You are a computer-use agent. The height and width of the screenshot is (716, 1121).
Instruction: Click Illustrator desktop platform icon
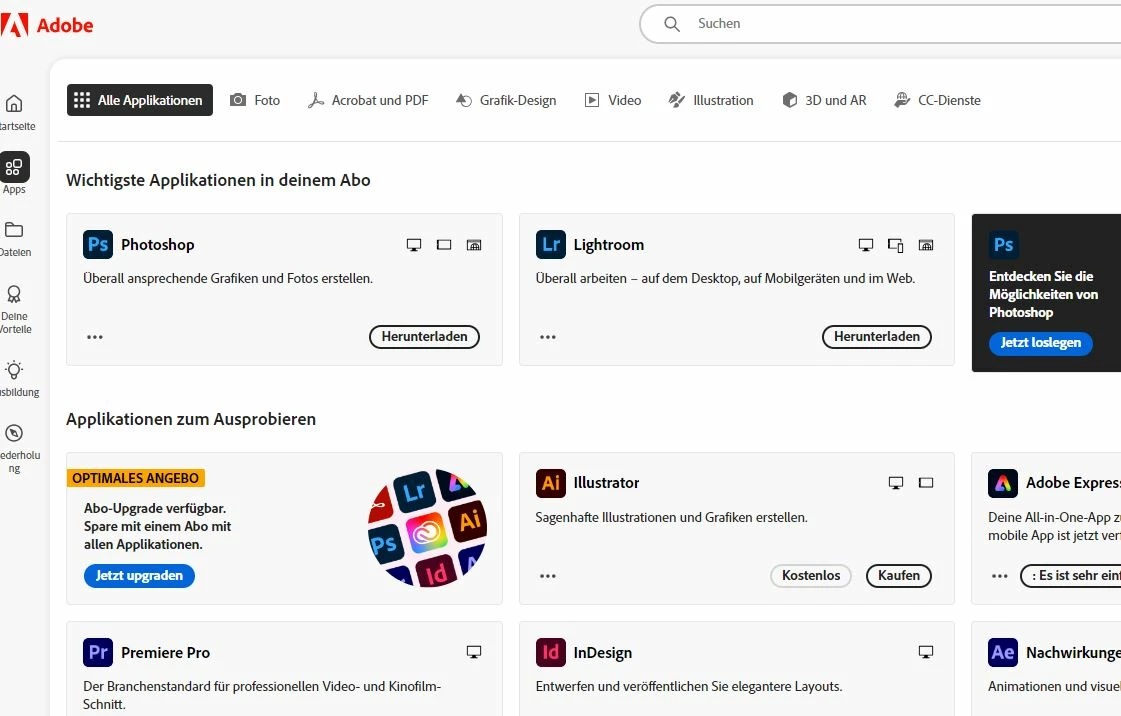[x=896, y=483]
